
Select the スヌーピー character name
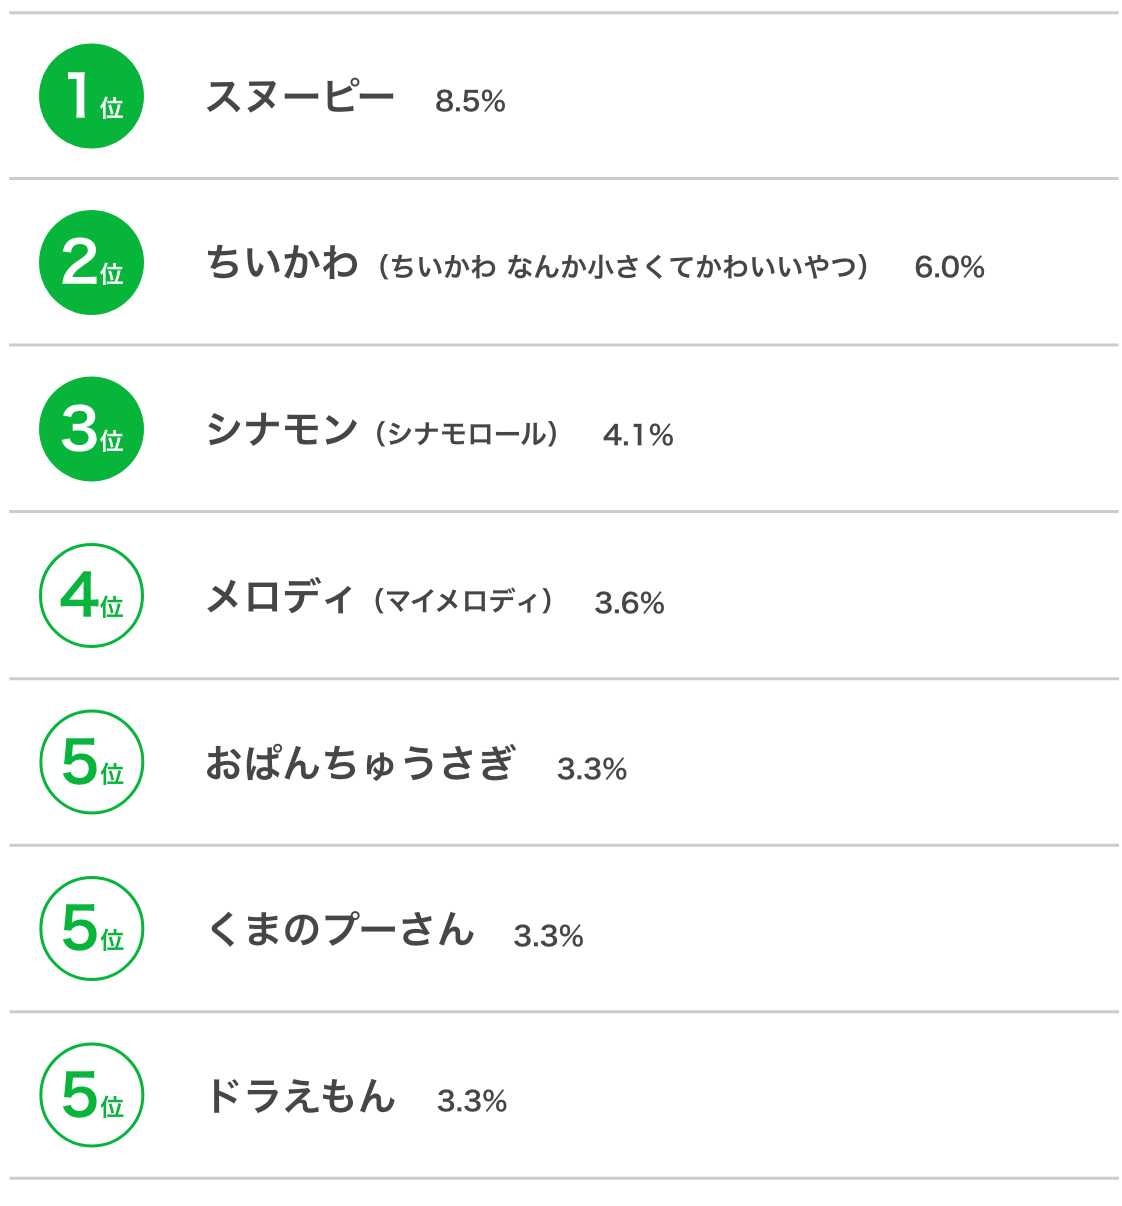(300, 98)
